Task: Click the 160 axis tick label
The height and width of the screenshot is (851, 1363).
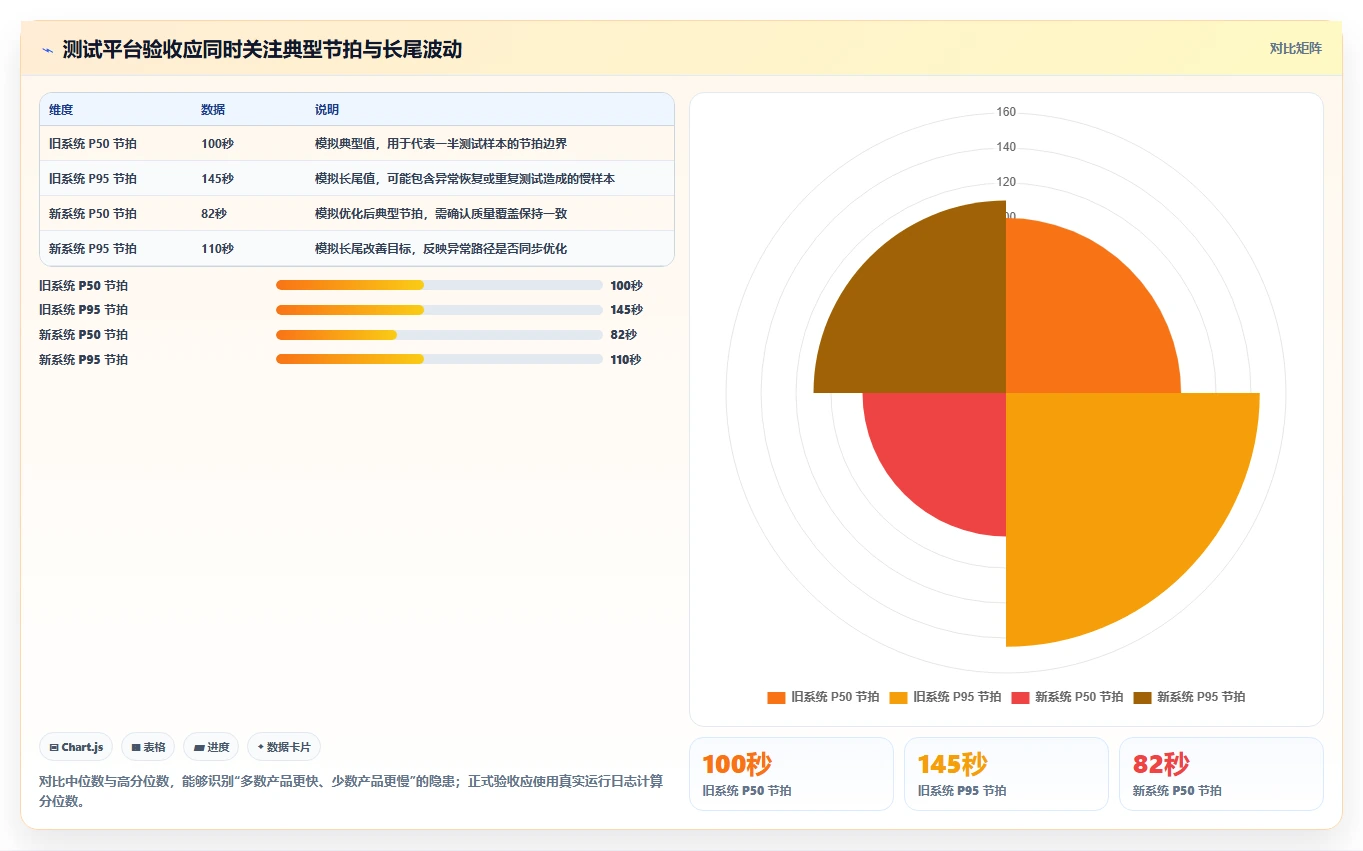Action: point(1006,112)
